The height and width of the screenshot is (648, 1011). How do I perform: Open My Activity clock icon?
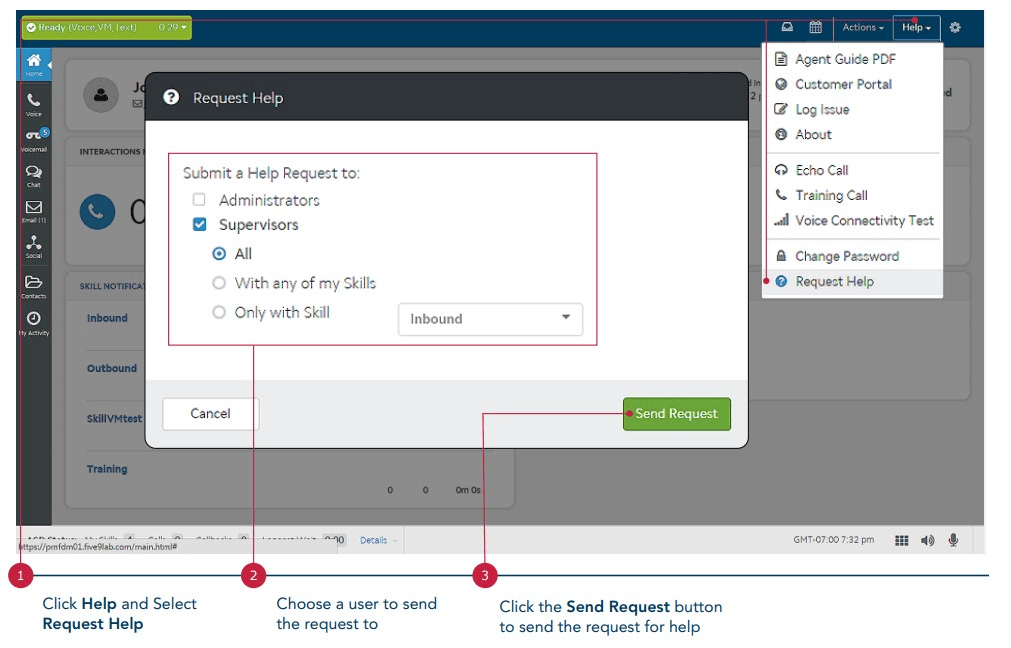33,320
